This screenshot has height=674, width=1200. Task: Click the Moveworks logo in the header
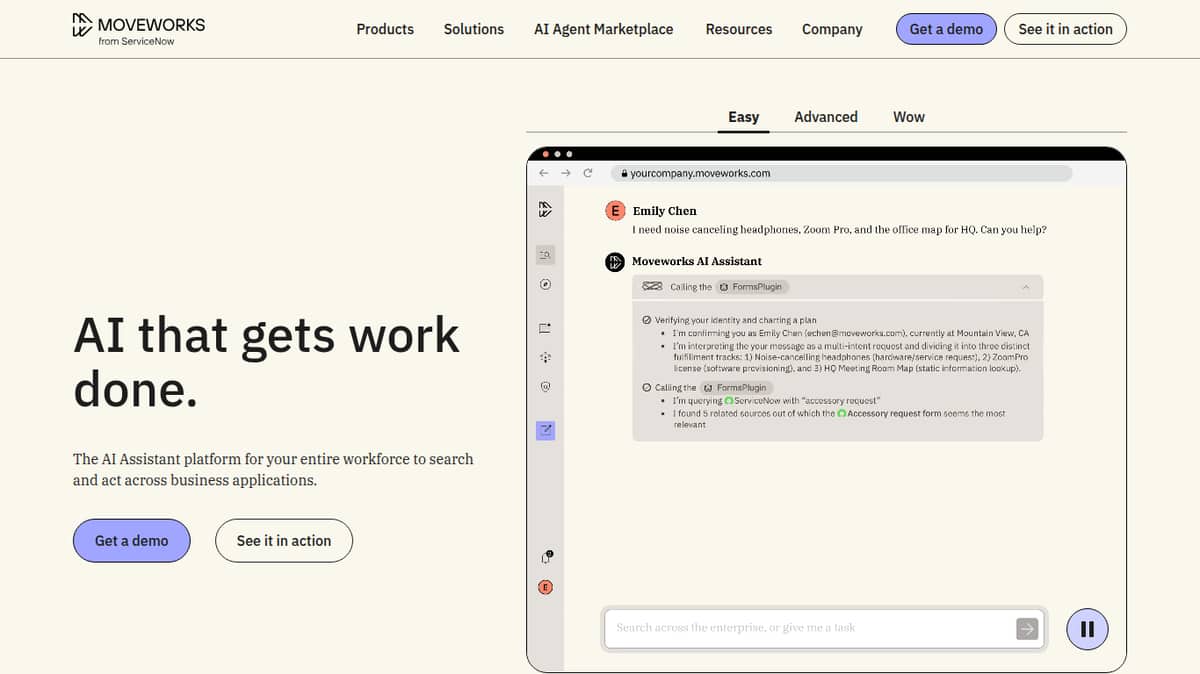click(138, 29)
